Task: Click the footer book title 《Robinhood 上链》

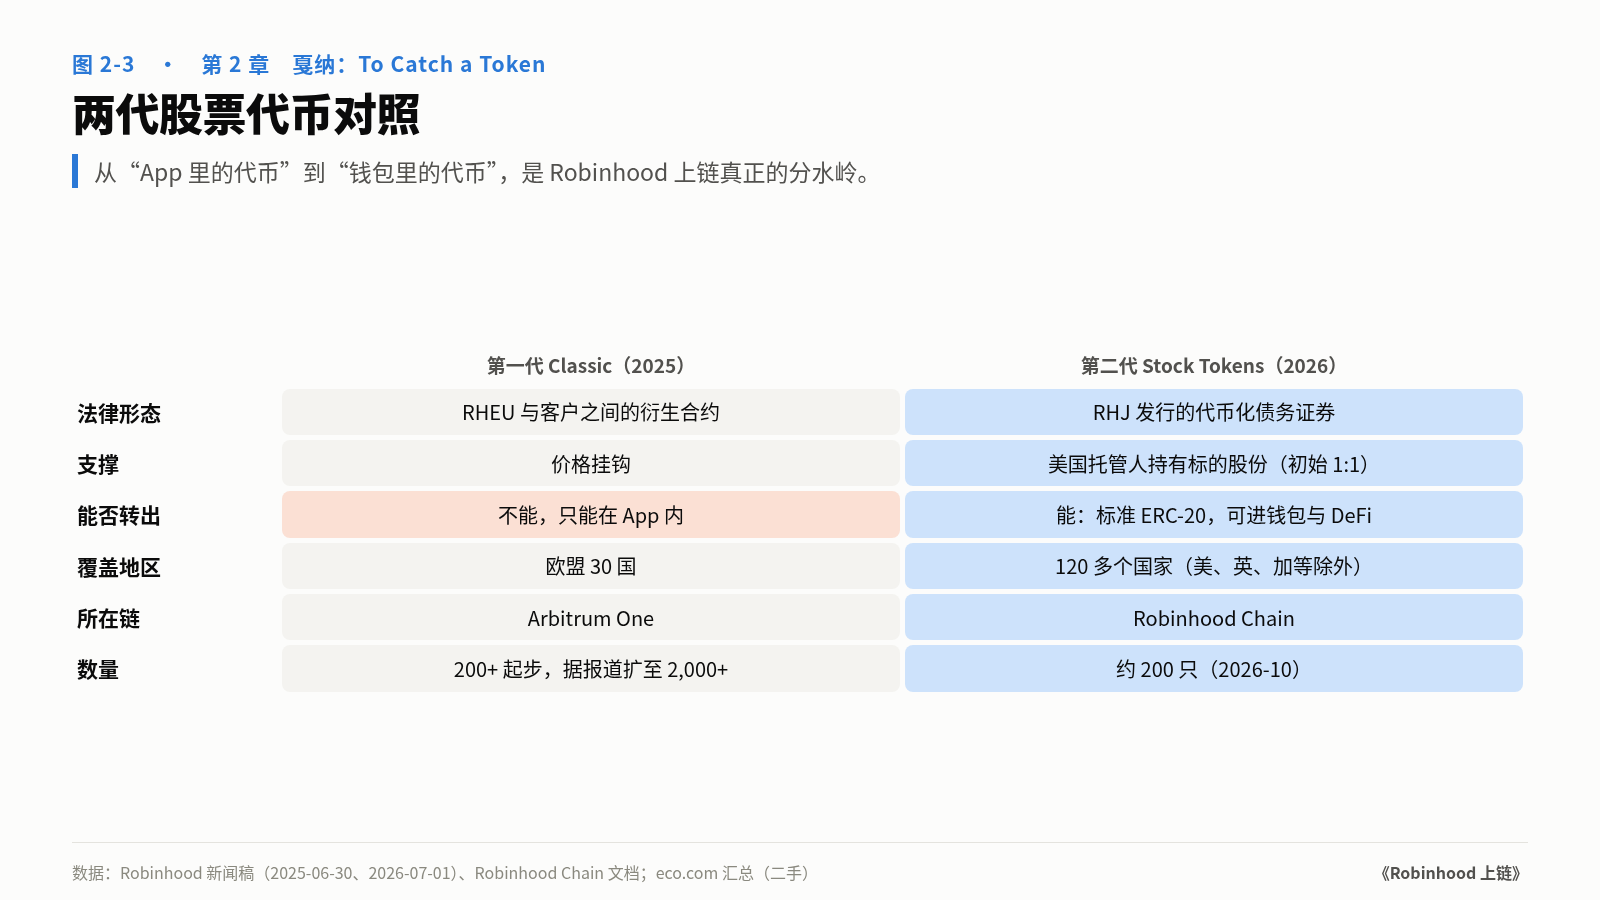Action: click(1451, 873)
